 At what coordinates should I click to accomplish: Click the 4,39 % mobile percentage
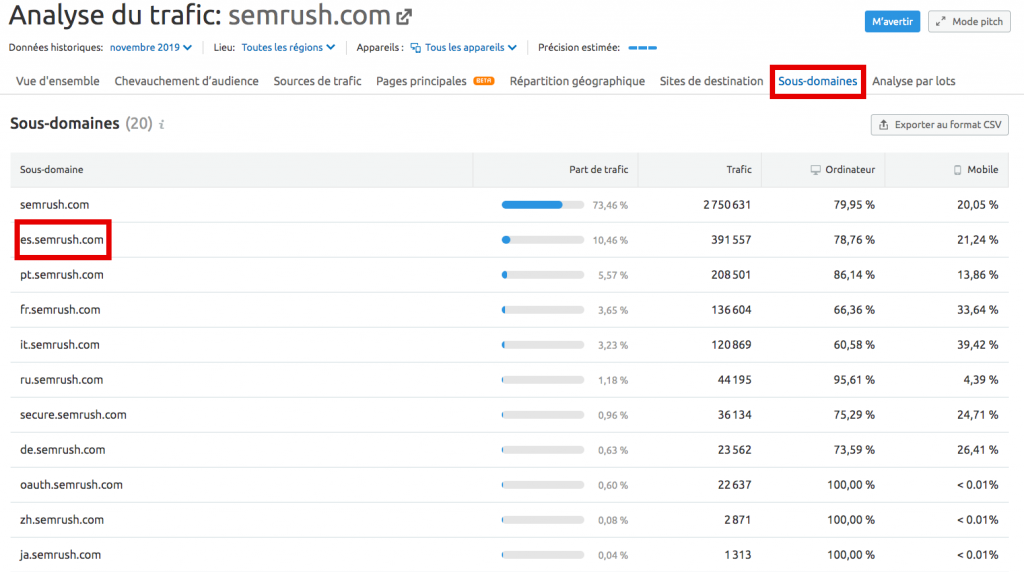click(x=981, y=380)
